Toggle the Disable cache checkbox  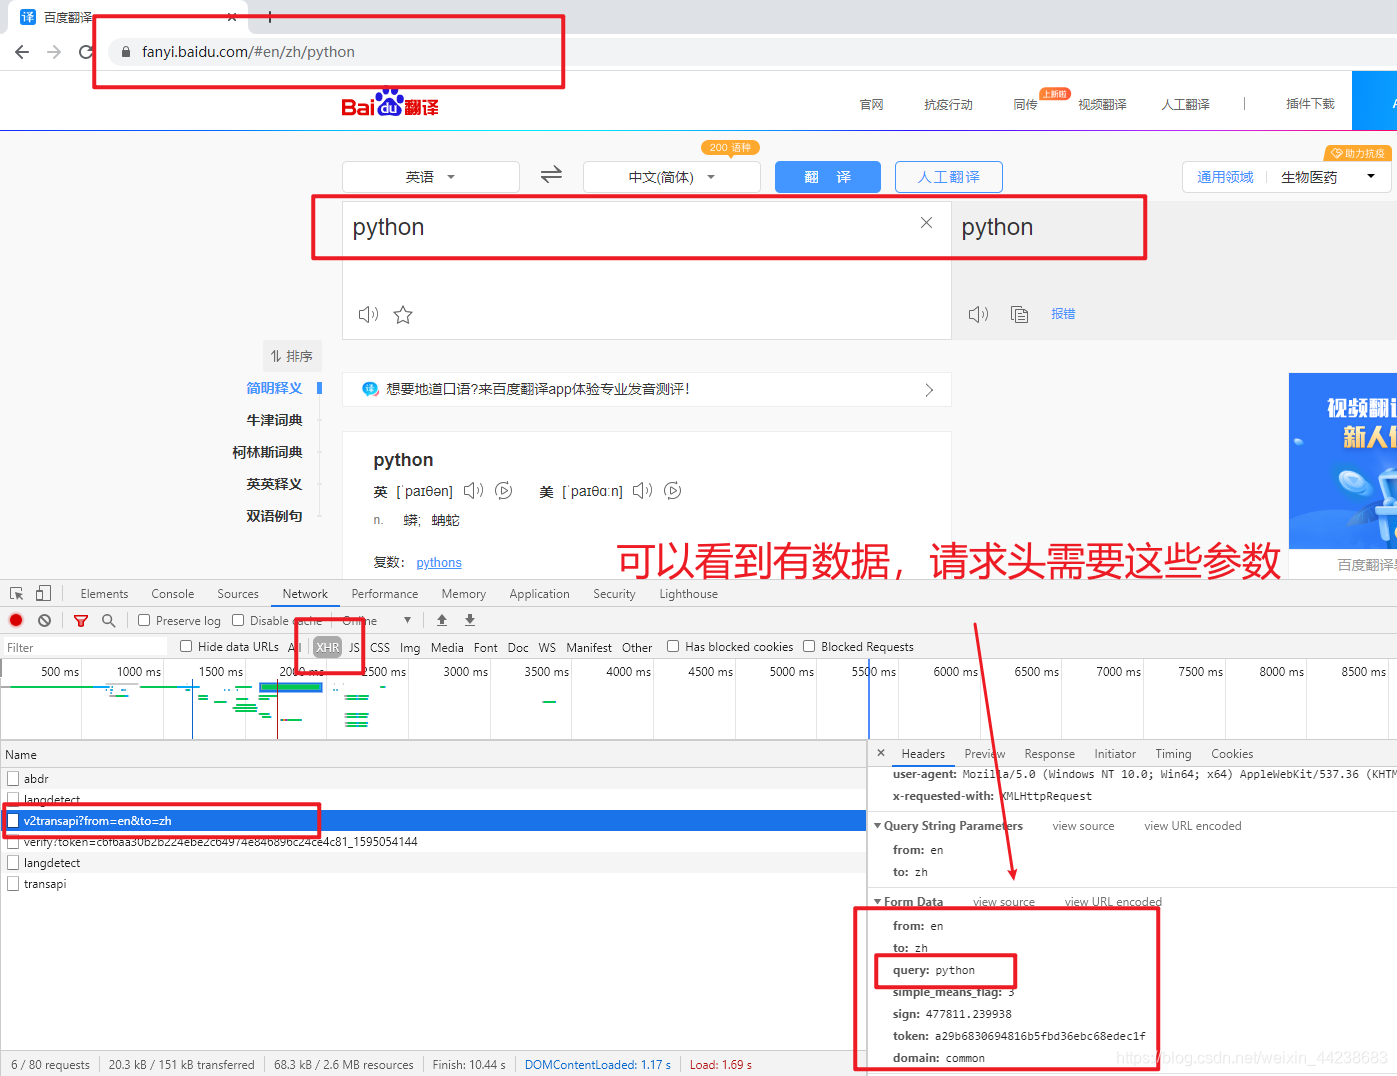coord(238,620)
